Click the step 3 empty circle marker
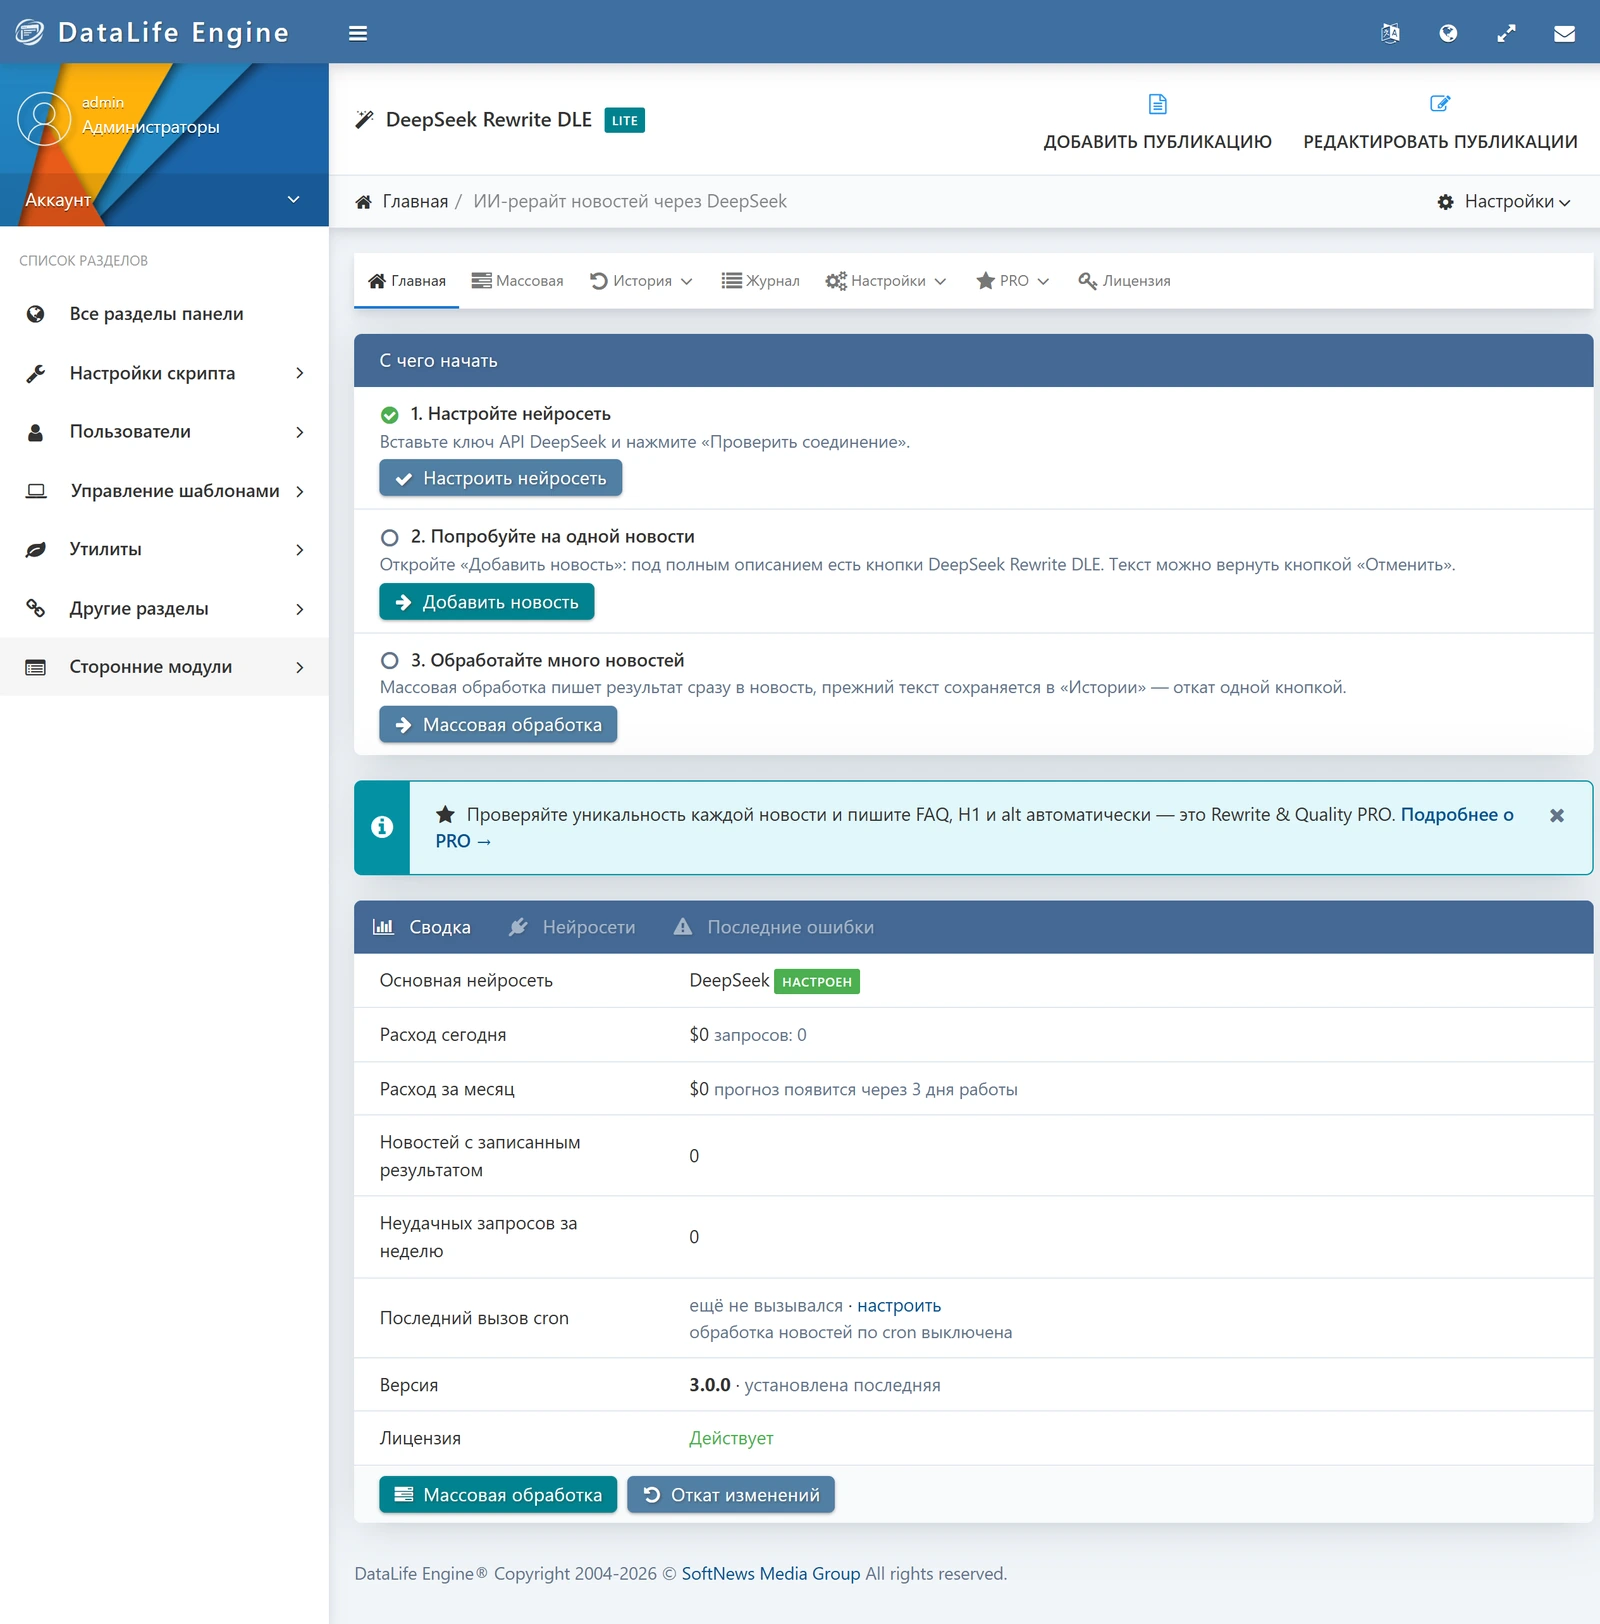Image resolution: width=1600 pixels, height=1624 pixels. click(x=390, y=661)
